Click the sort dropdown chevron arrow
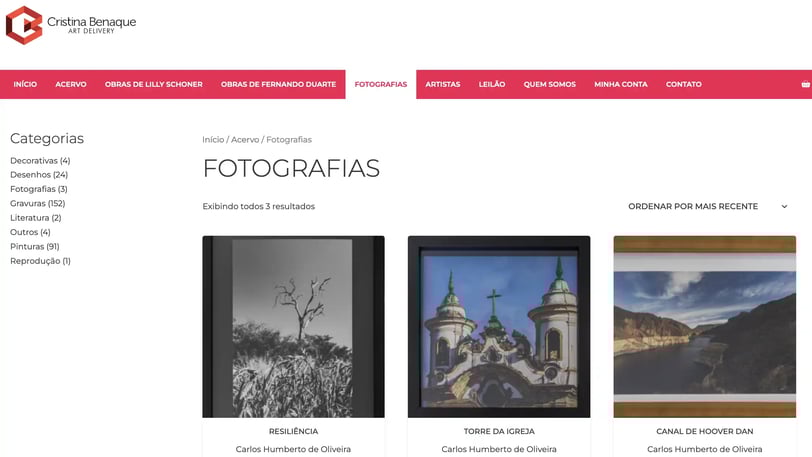Viewport: 812px width, 457px height. pos(785,206)
